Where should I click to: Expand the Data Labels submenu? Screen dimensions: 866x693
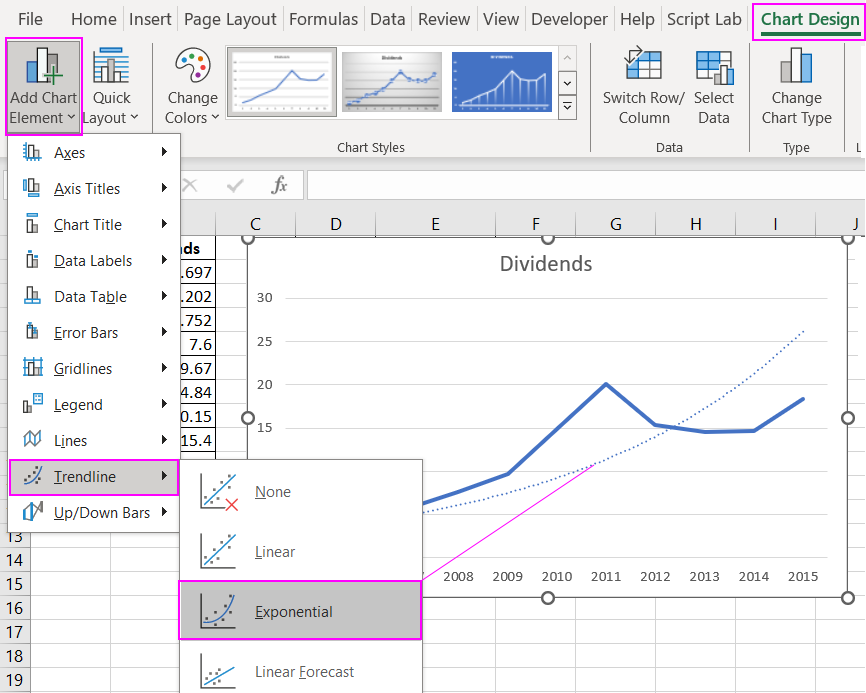point(94,261)
